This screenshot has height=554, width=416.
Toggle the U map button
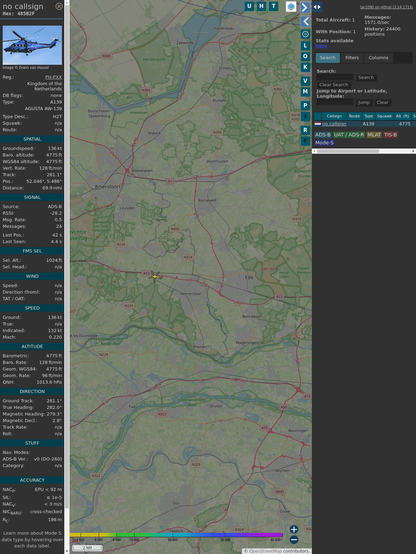249,6
